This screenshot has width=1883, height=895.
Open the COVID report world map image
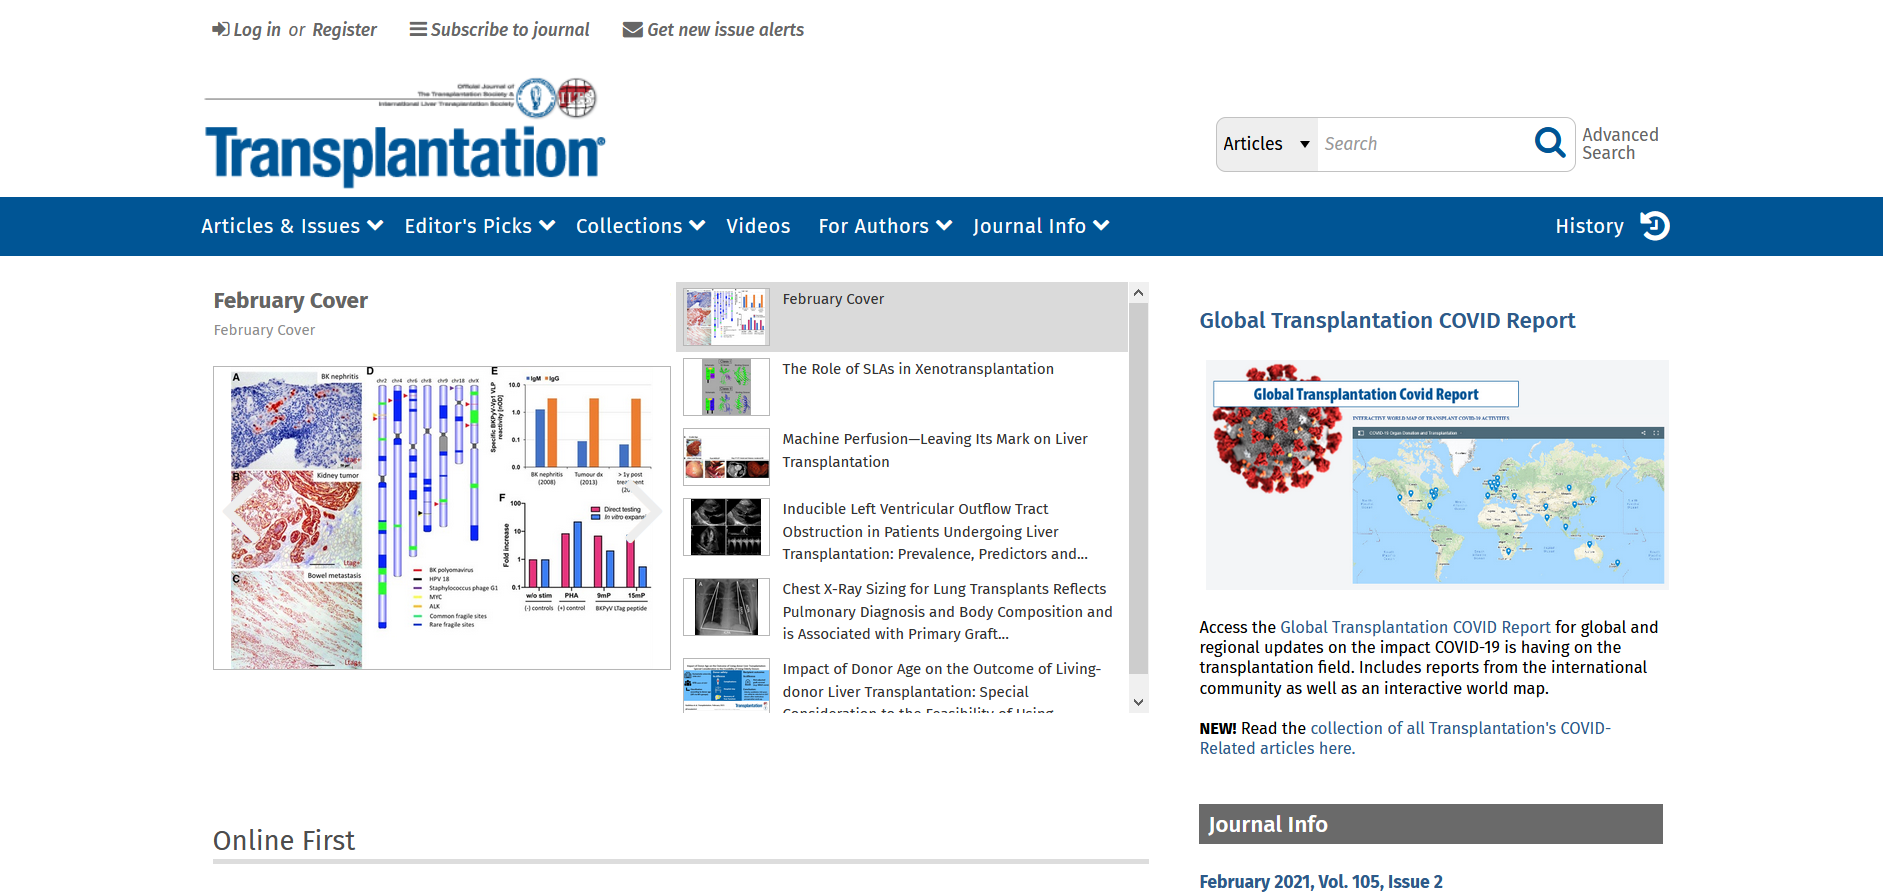[x=1437, y=474]
